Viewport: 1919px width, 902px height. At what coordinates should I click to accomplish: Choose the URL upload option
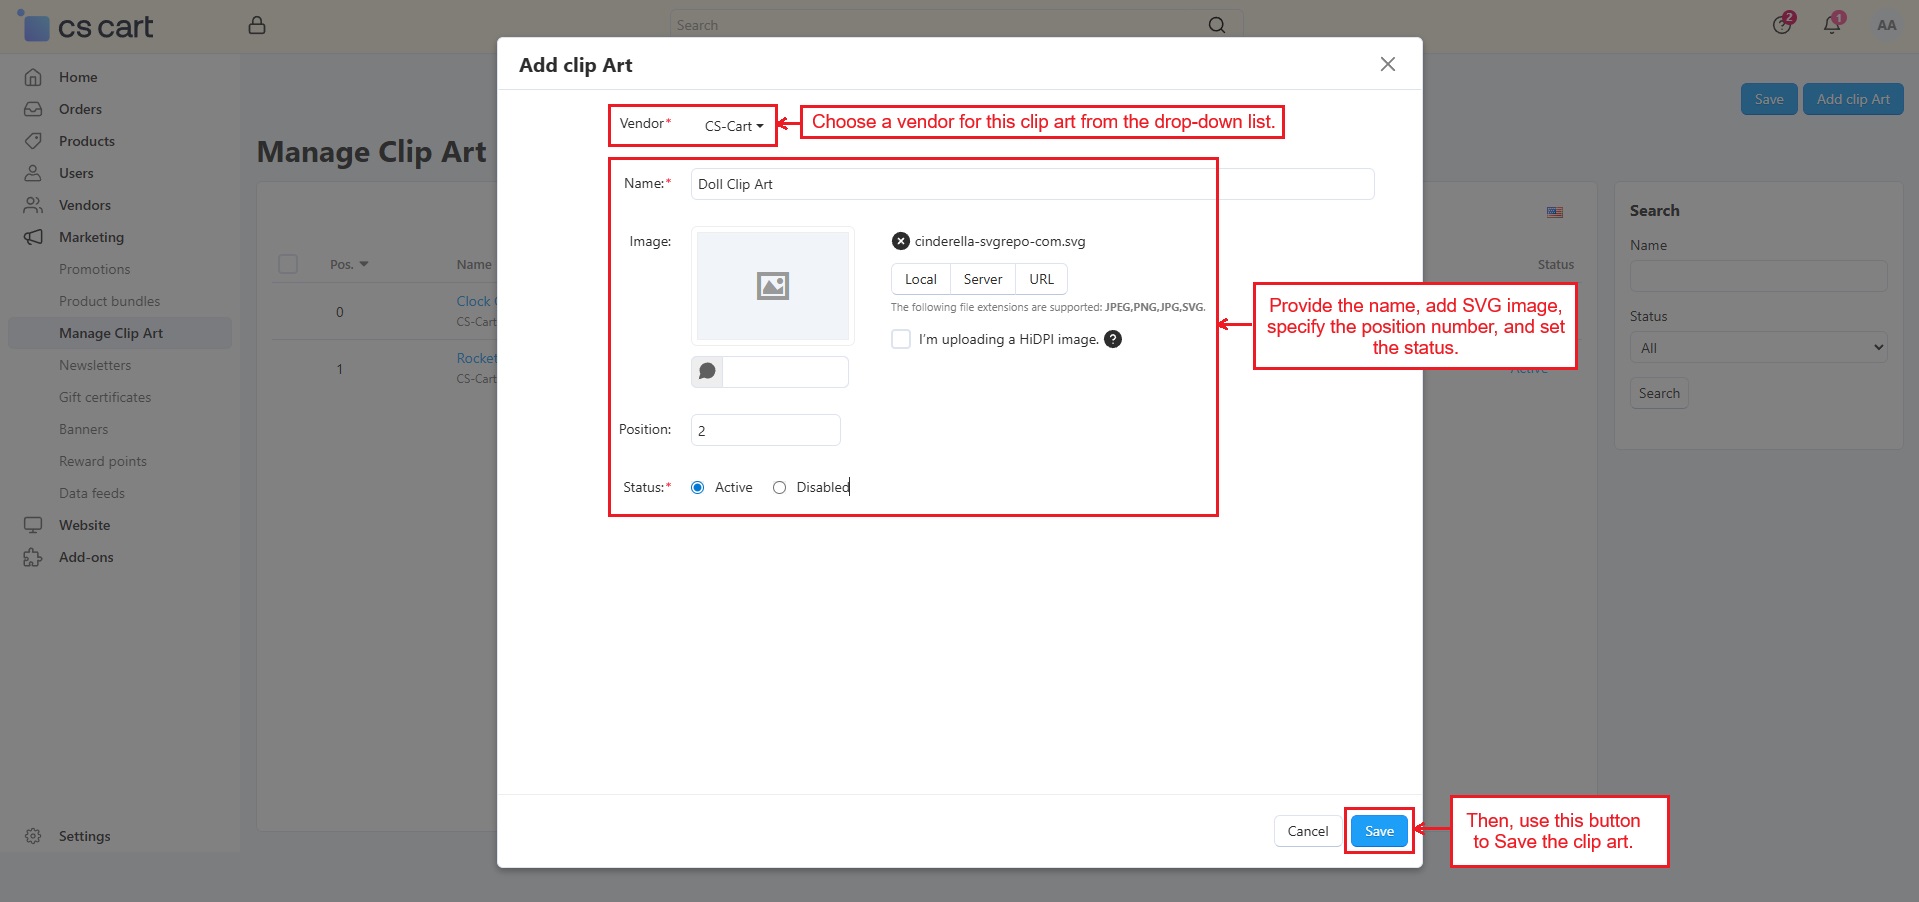(1041, 279)
